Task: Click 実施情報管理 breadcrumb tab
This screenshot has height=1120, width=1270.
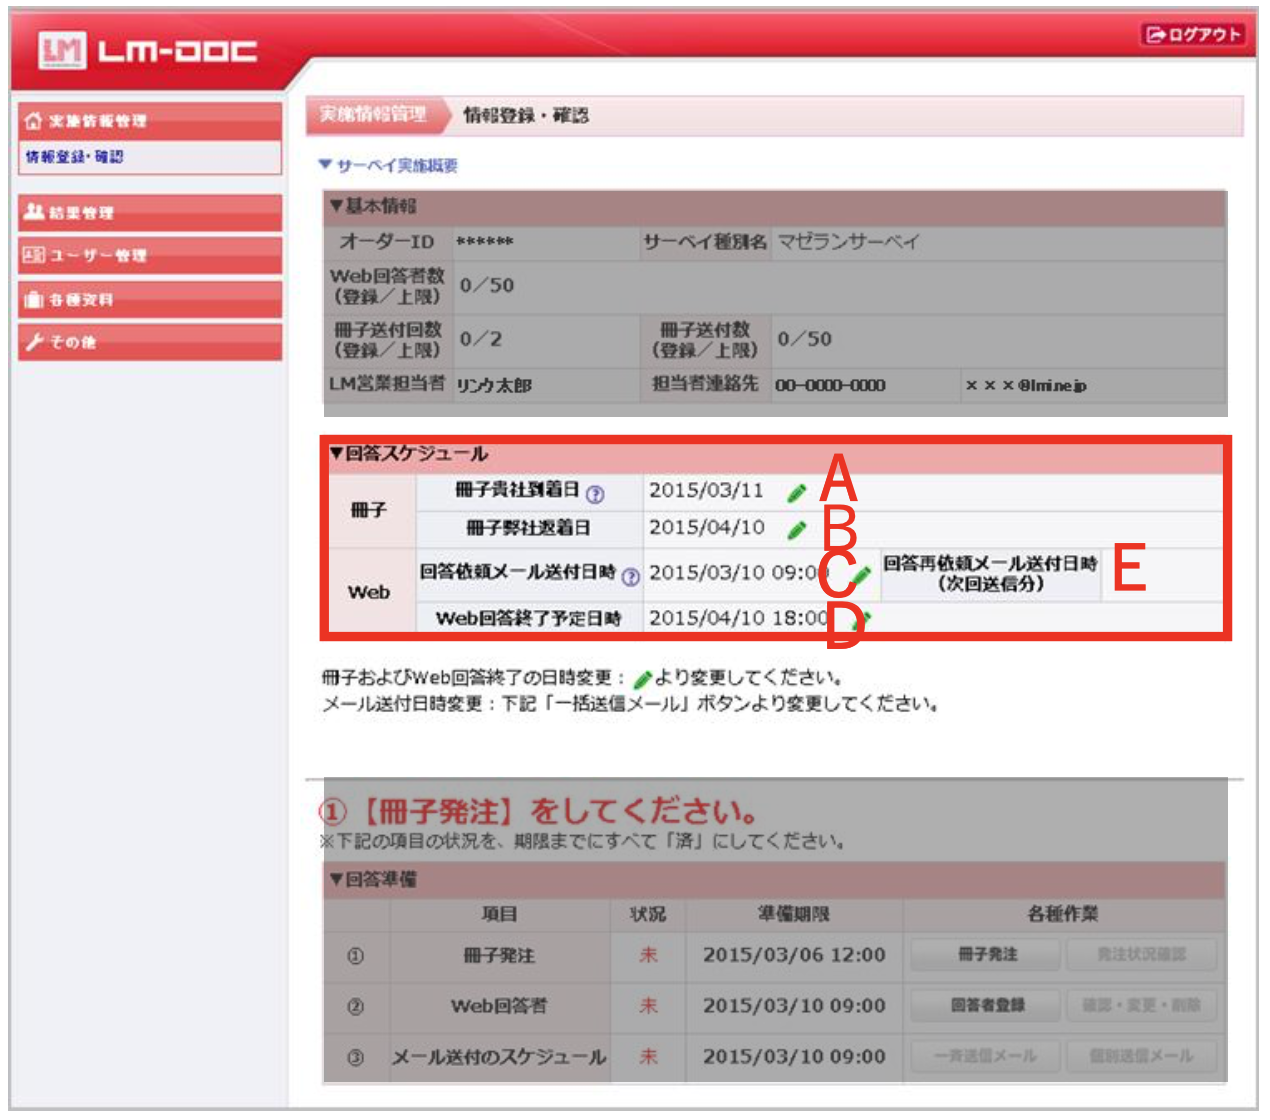Action: pyautogui.click(x=373, y=115)
